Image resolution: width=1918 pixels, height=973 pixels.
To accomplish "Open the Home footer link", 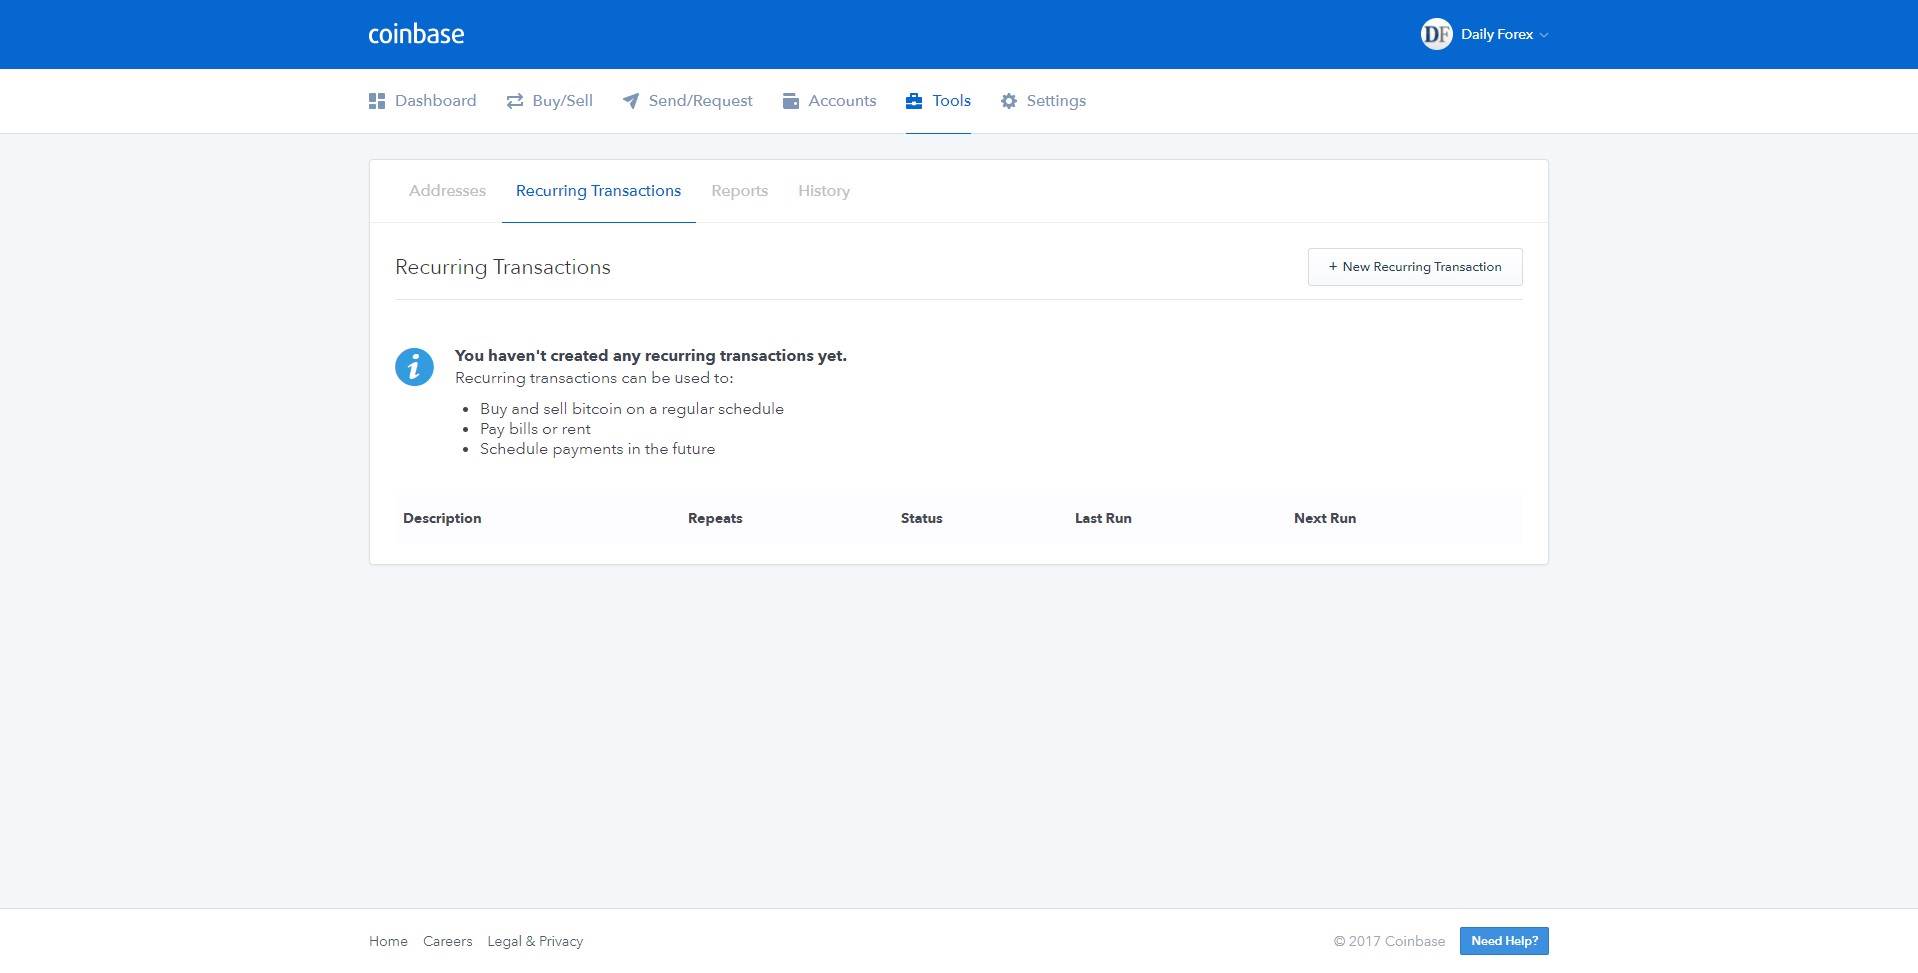I will (388, 941).
